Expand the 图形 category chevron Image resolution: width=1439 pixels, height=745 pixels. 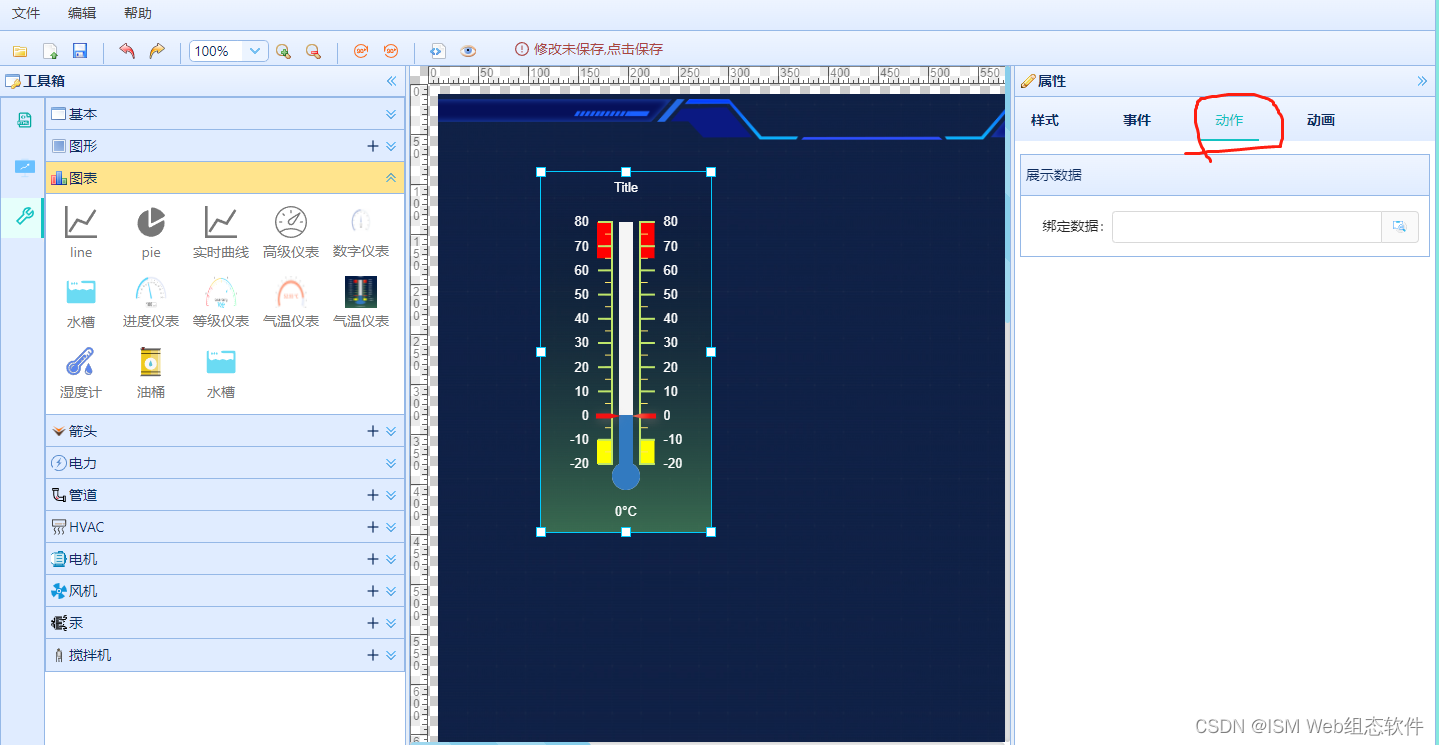pyautogui.click(x=391, y=147)
